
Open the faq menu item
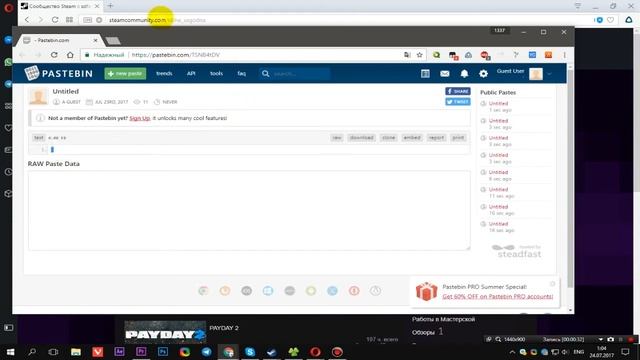(242, 73)
